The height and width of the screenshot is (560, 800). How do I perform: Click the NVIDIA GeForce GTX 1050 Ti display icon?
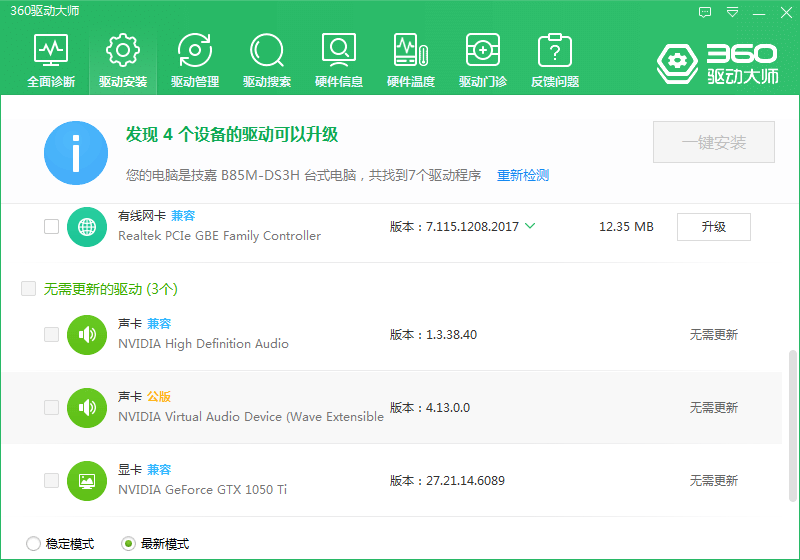point(87,481)
